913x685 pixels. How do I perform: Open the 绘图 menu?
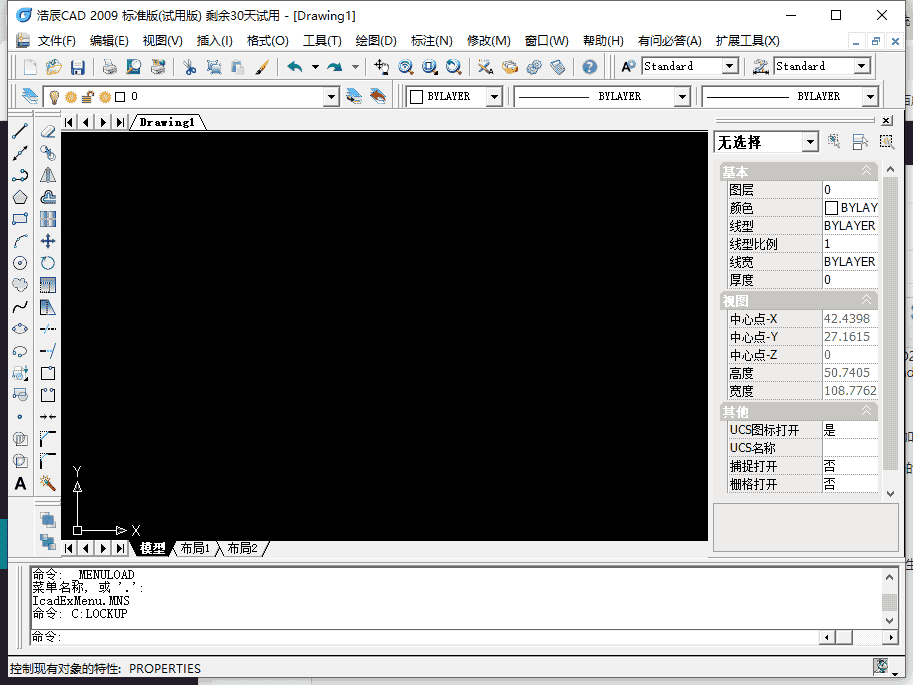pyautogui.click(x=375, y=40)
